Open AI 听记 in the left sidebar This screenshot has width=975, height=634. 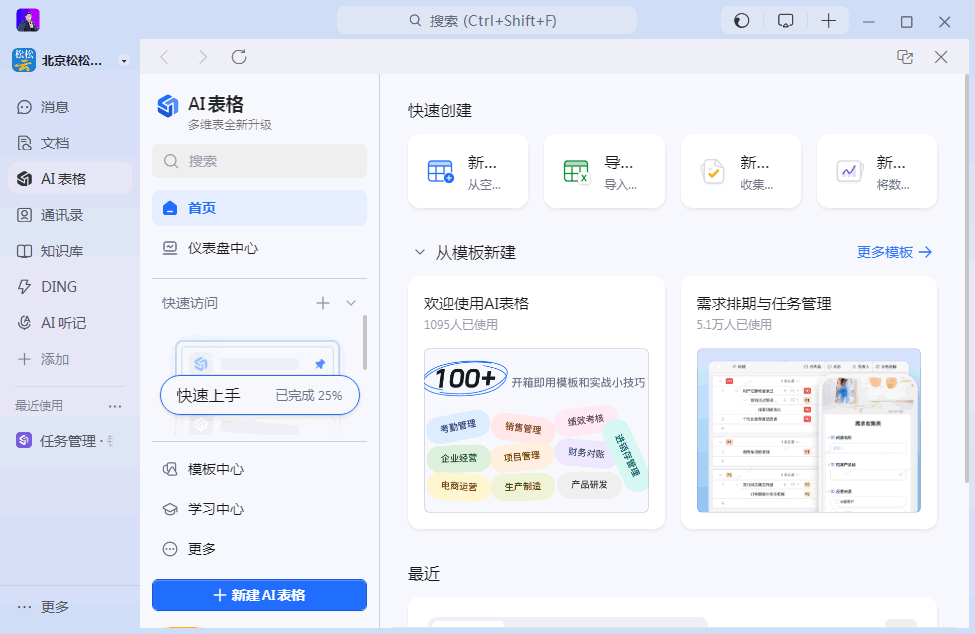point(70,323)
